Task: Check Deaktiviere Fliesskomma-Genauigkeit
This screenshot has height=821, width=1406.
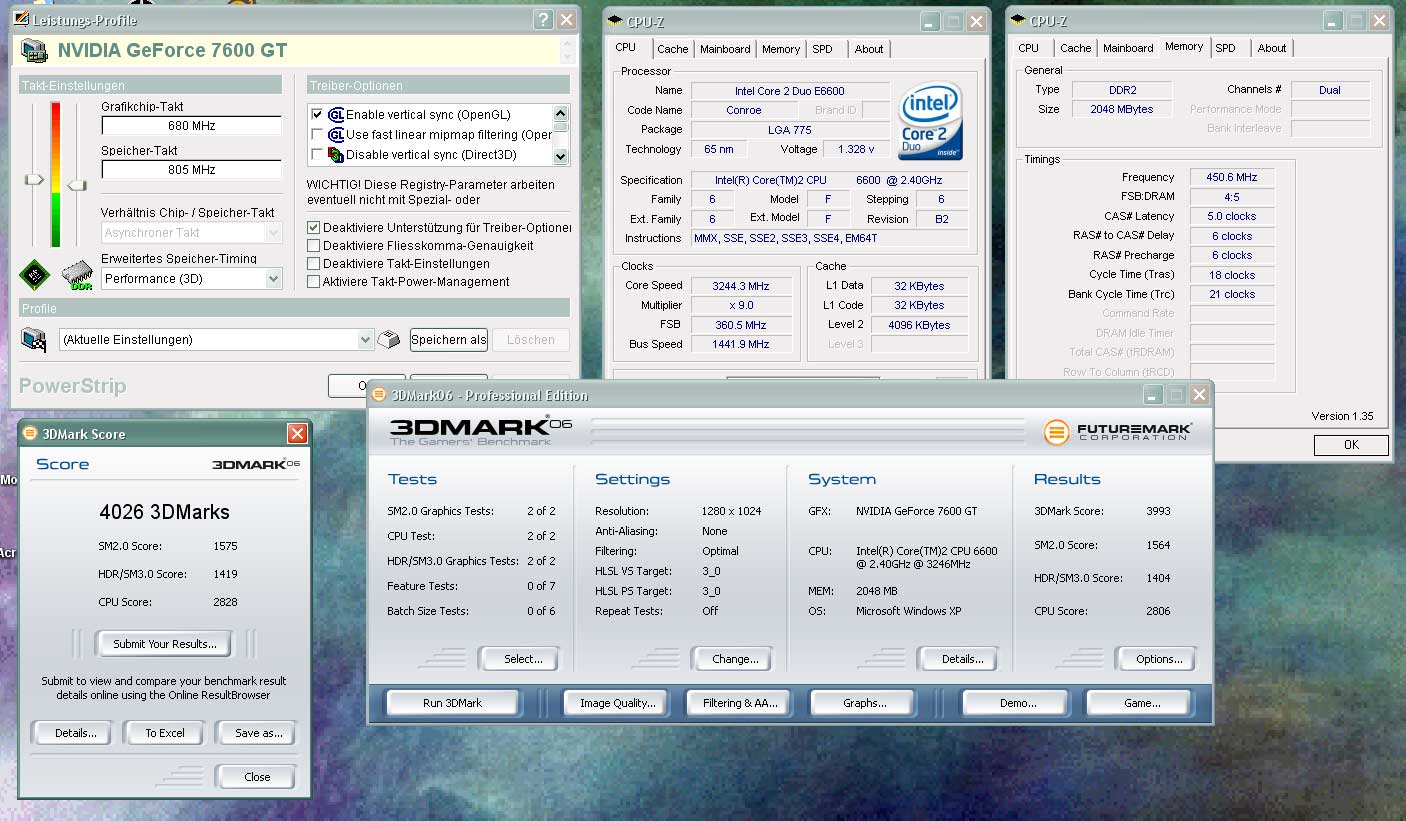Action: 314,245
